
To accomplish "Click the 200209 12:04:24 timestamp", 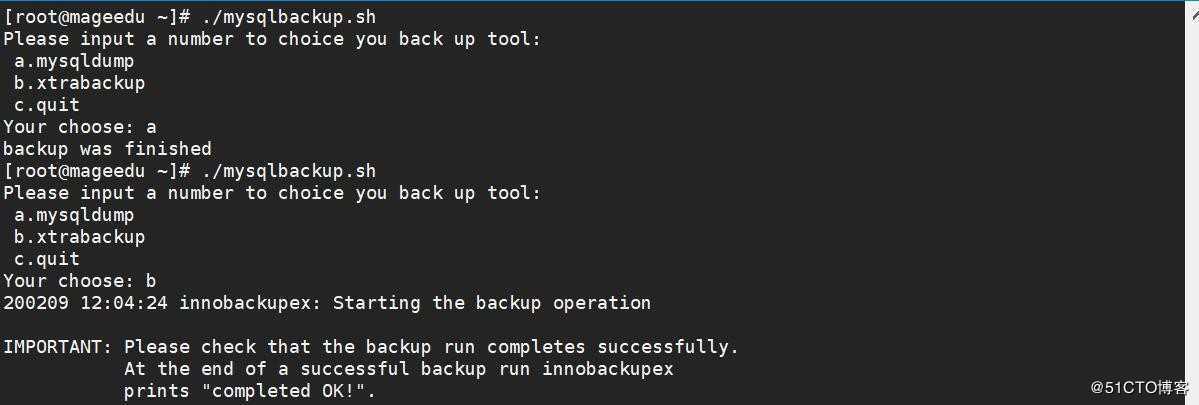I will (x=85, y=303).
